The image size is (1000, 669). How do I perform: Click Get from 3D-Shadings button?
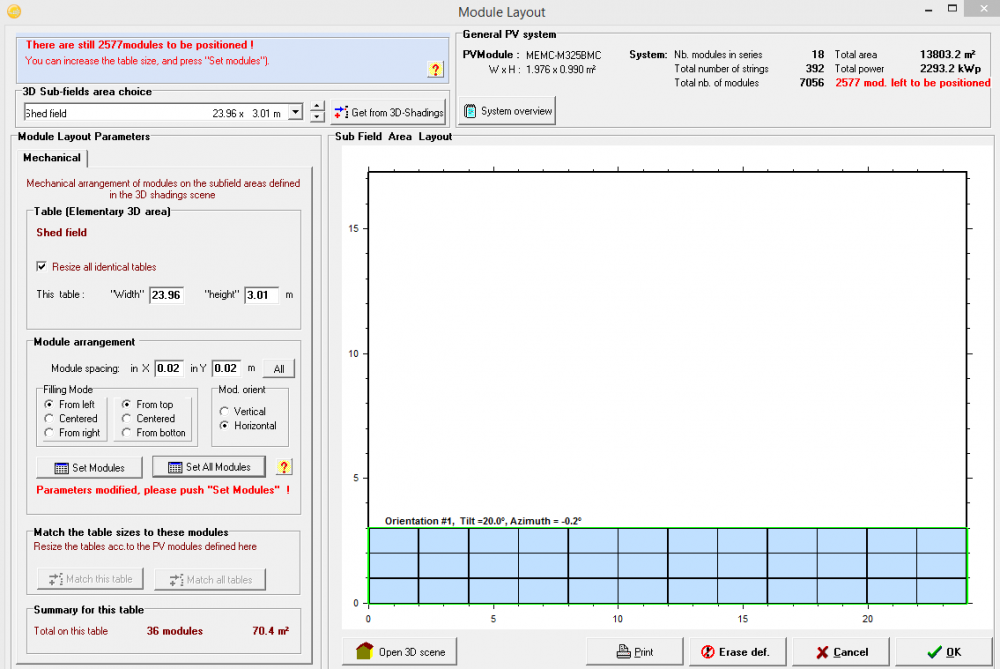click(x=388, y=113)
